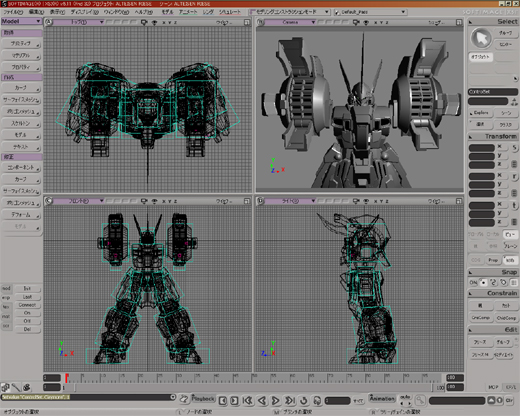
Task: Click the eye icon in Right viewport D
Action: click(366, 201)
